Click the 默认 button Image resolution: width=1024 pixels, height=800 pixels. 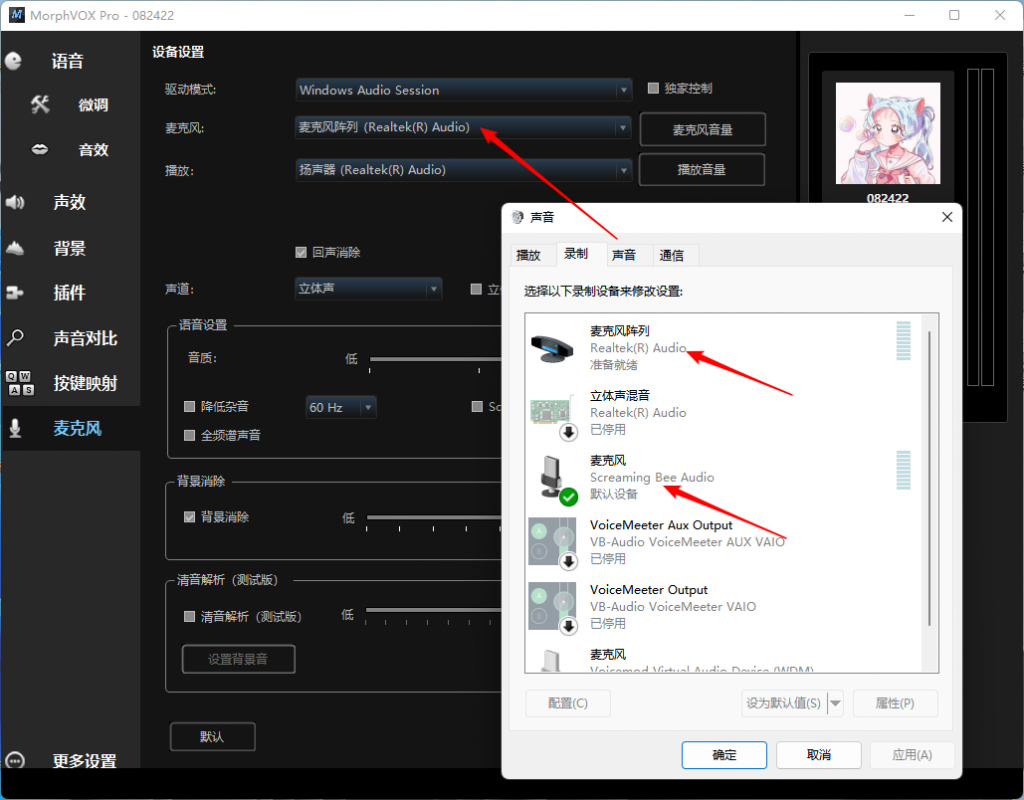[x=212, y=737]
